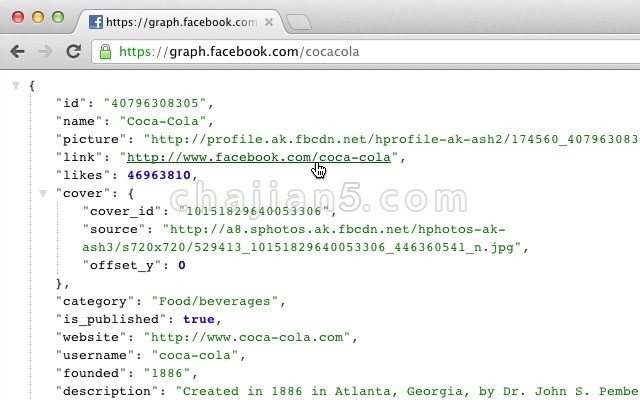Collapse the "cover" object
The width and height of the screenshot is (640, 400).
[43, 193]
